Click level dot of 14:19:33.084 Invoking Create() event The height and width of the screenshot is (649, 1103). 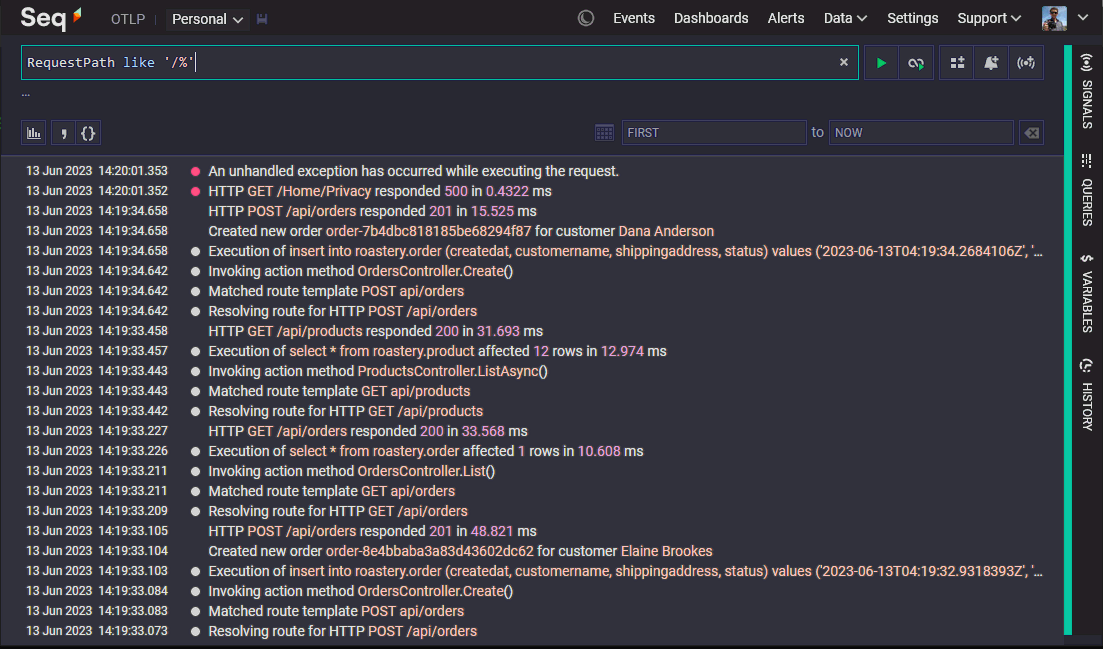[x=196, y=591]
